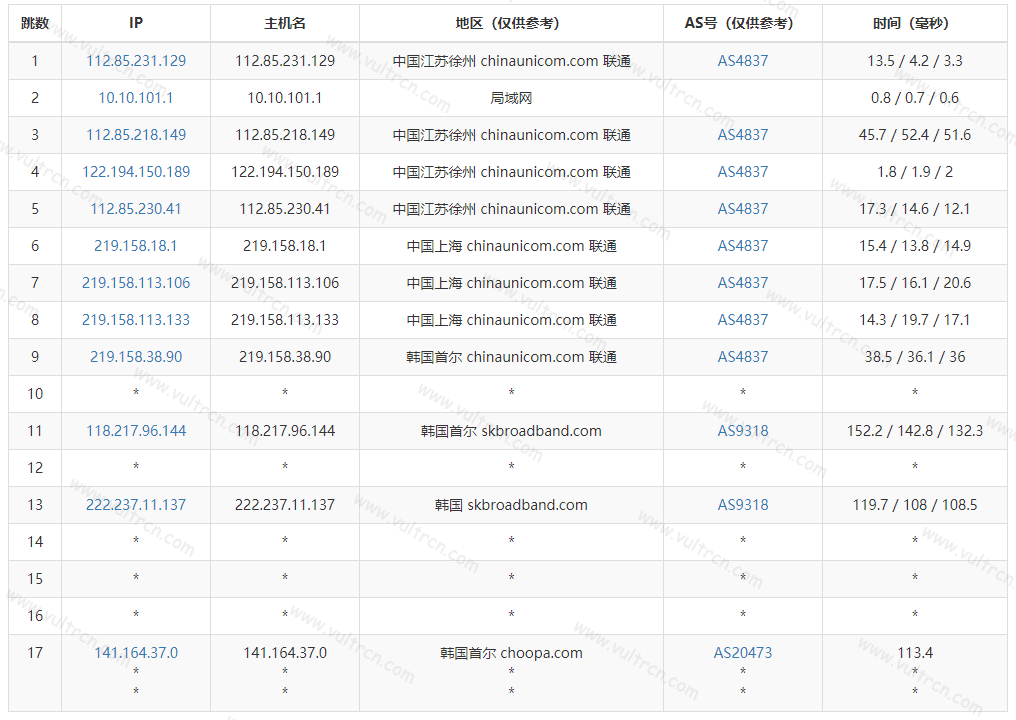The width and height of the screenshot is (1016, 720).
Task: Open AS4837 link in hop 4 row
Action: point(743,172)
